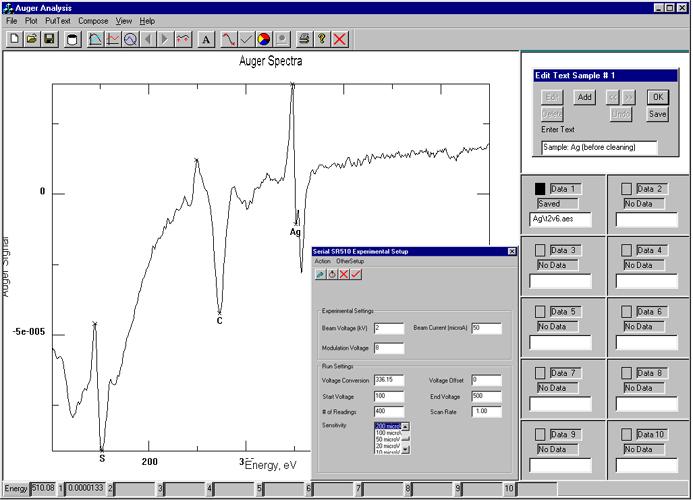Open the PutText menu
The image size is (693, 500).
tap(58, 20)
